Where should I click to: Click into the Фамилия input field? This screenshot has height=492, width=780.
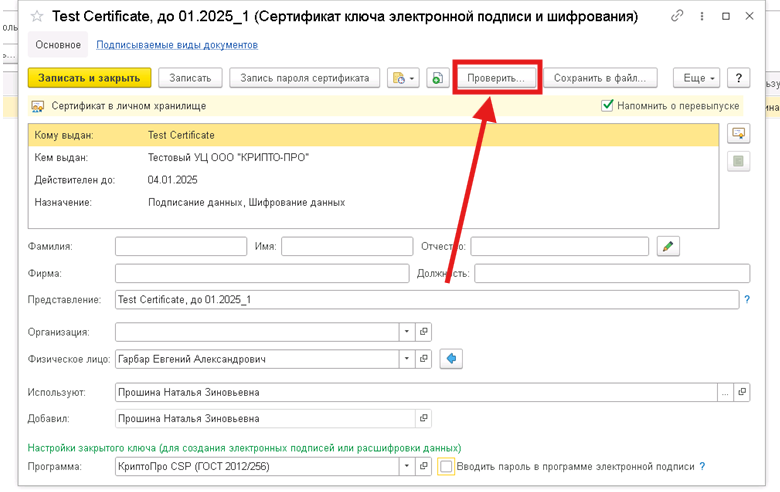tap(180, 246)
